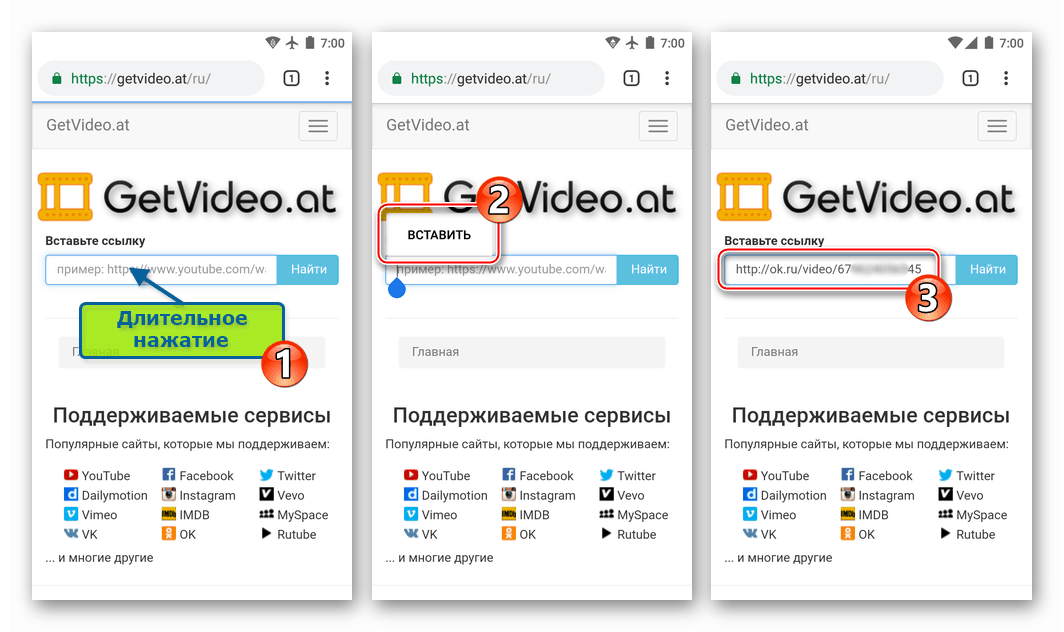Click Найти button next to ok.ru link

tap(987, 269)
